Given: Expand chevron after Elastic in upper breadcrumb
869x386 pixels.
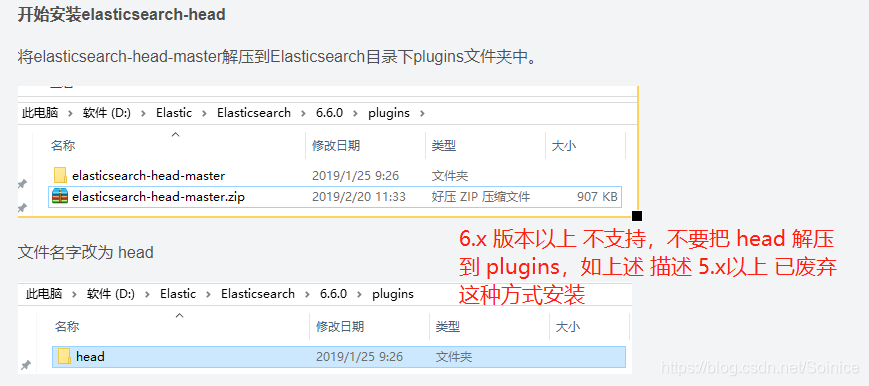Looking at the screenshot, I should coord(205,113).
